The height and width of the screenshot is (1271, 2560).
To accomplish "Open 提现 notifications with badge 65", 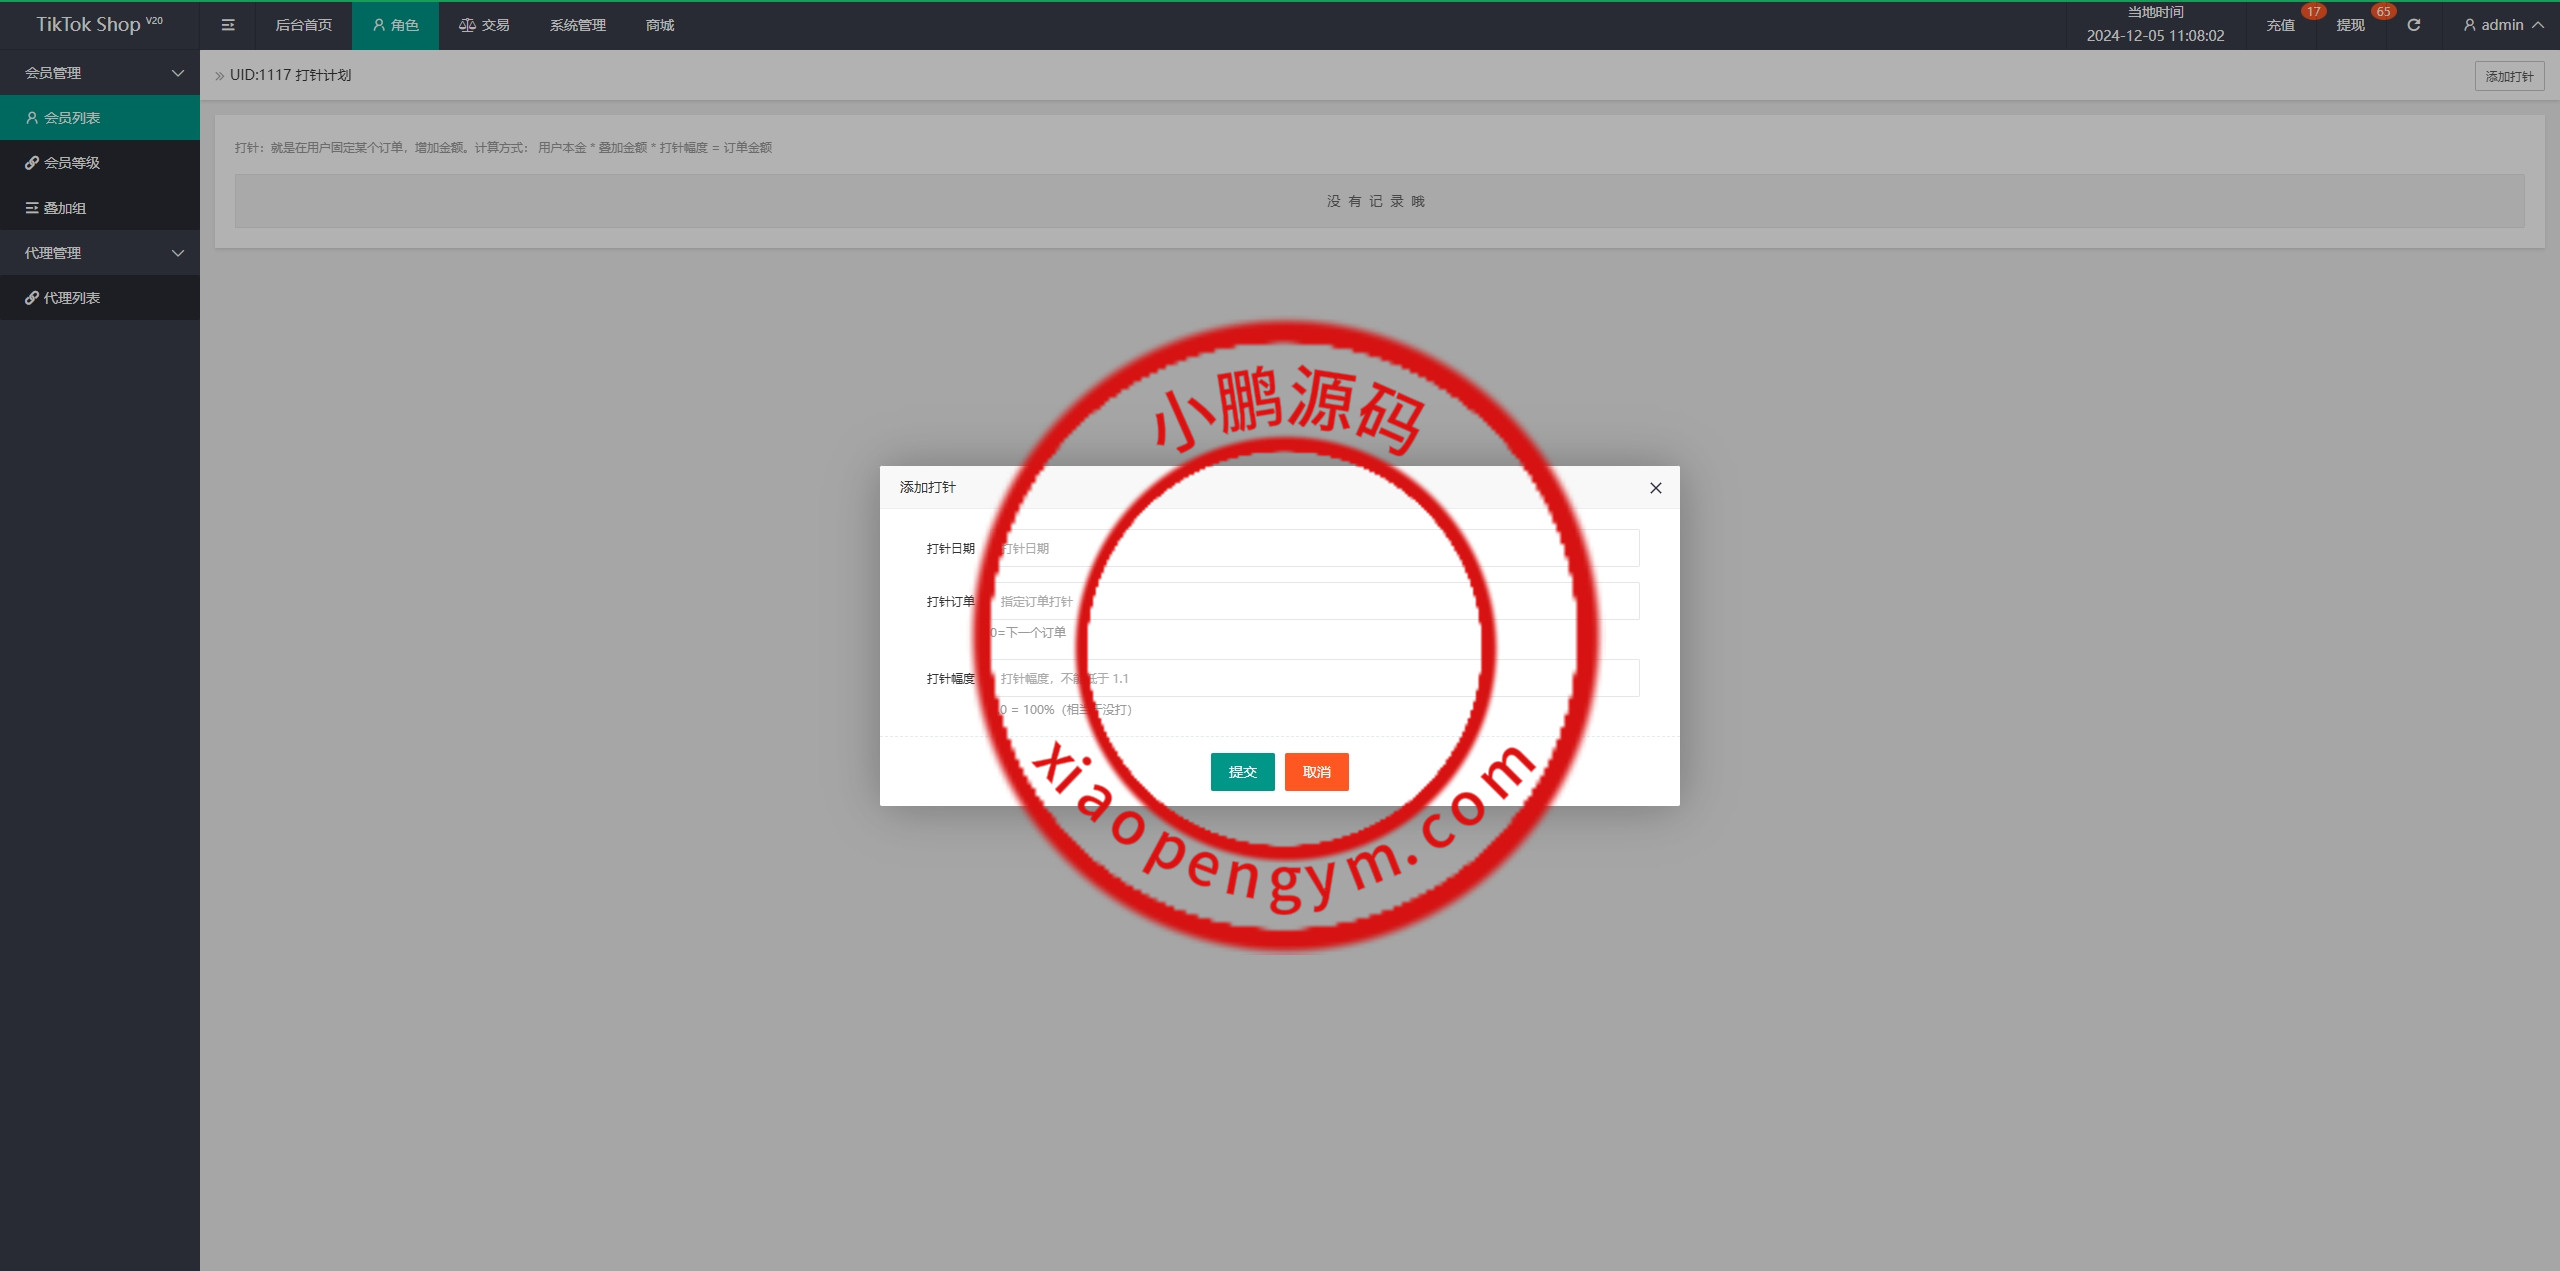I will pos(2350,25).
